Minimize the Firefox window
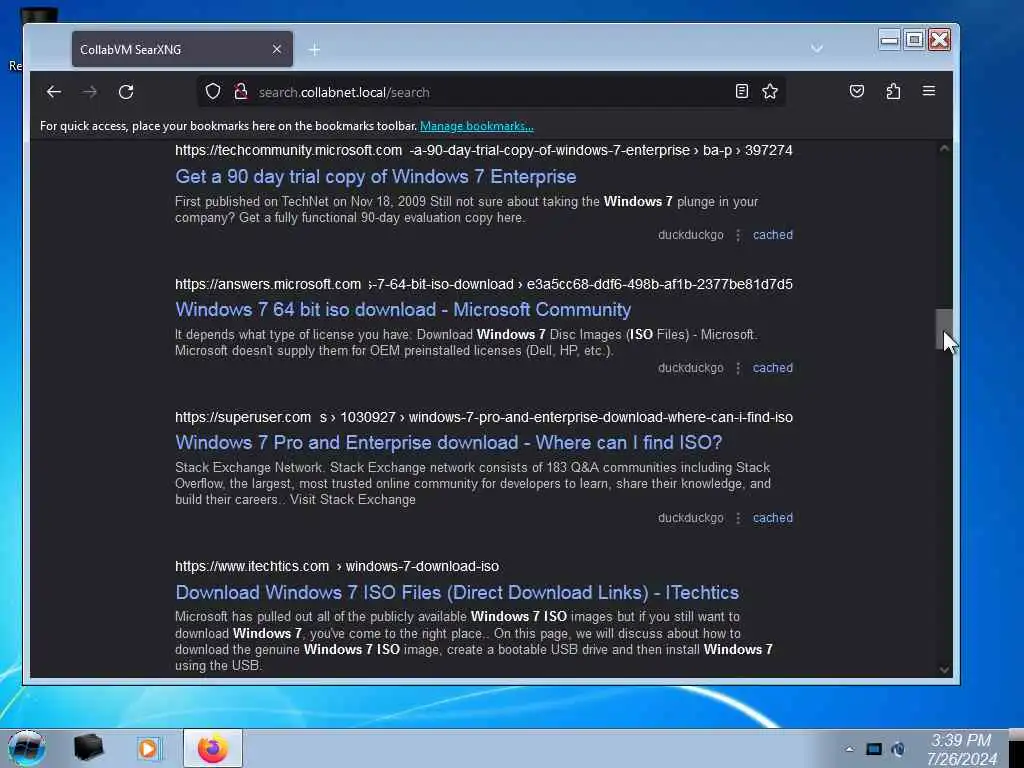The height and width of the screenshot is (768, 1024). pos(889,40)
